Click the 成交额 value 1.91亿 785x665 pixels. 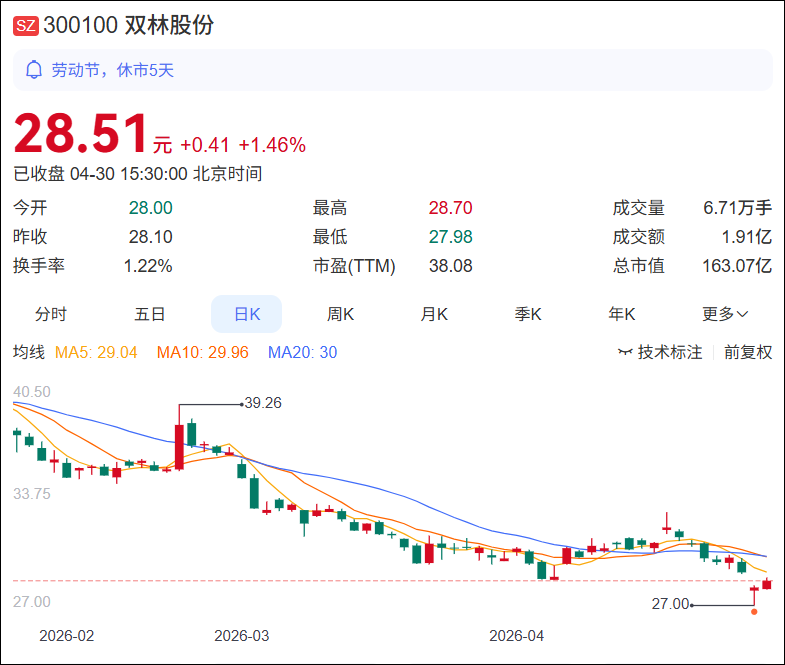(x=746, y=236)
